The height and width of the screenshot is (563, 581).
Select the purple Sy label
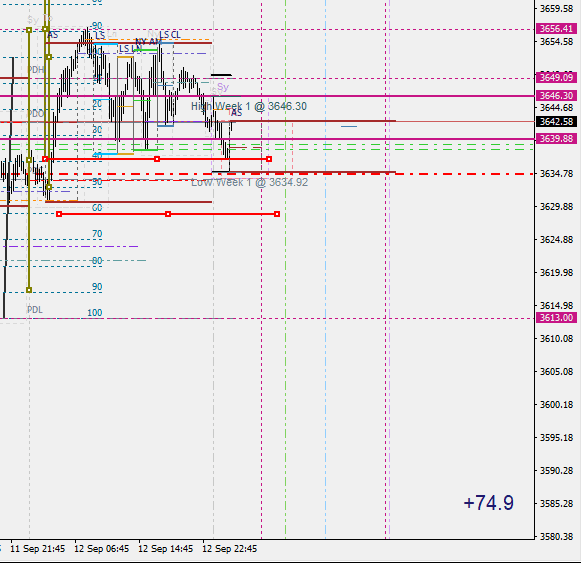pyautogui.click(x=223, y=87)
